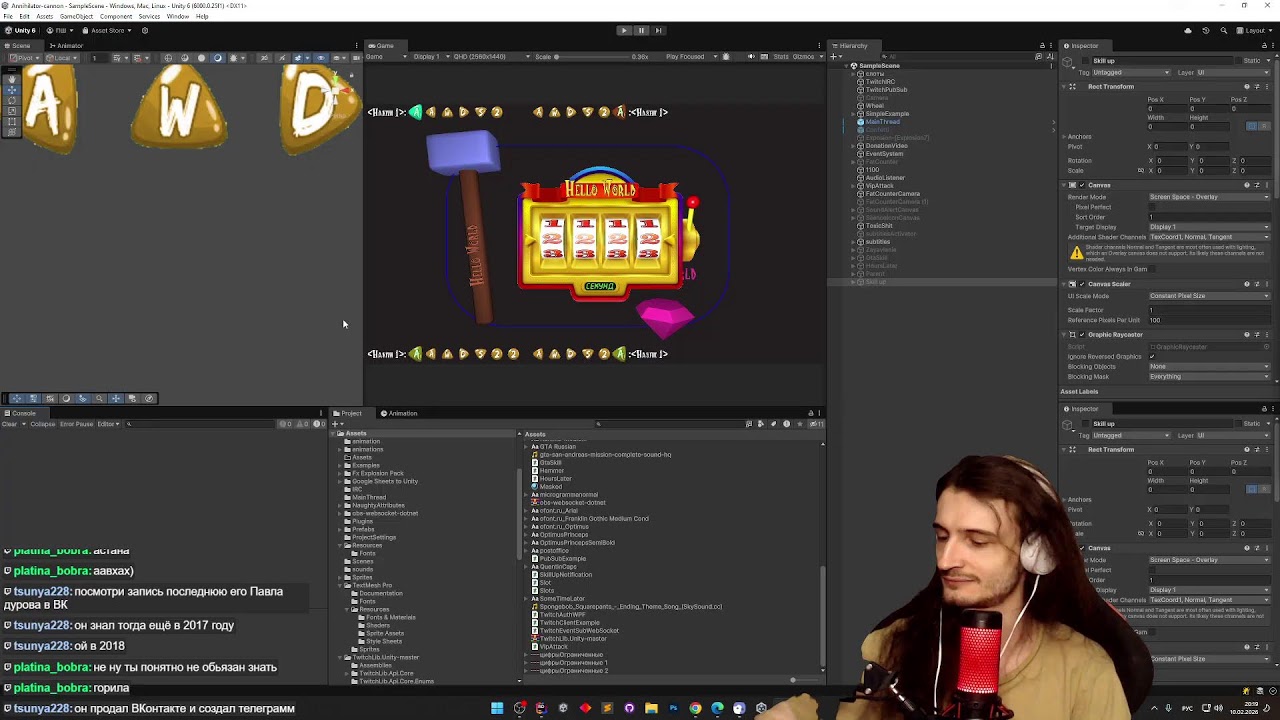The height and width of the screenshot is (720, 1280).
Task: Select the Hammer script asset
Action: pyautogui.click(x=551, y=470)
